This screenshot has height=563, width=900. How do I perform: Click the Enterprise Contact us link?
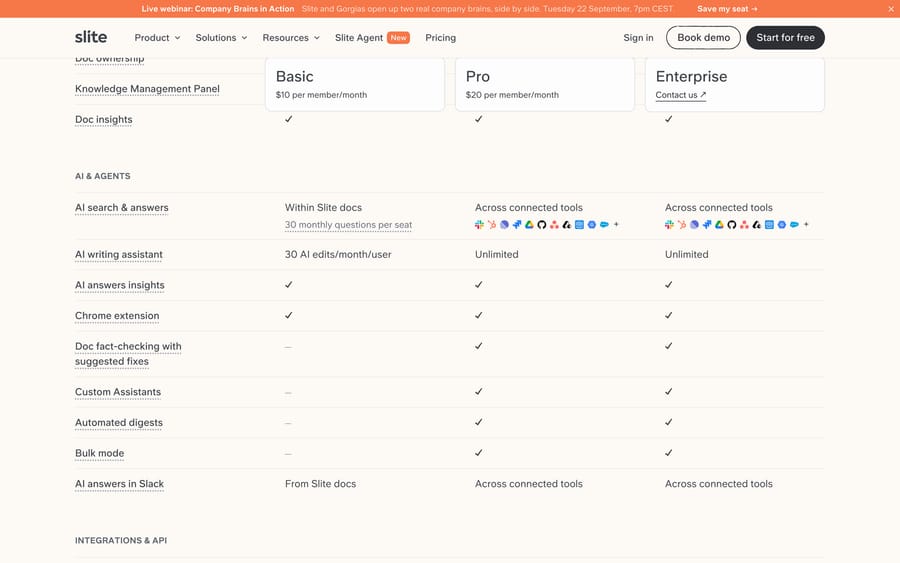coord(681,95)
